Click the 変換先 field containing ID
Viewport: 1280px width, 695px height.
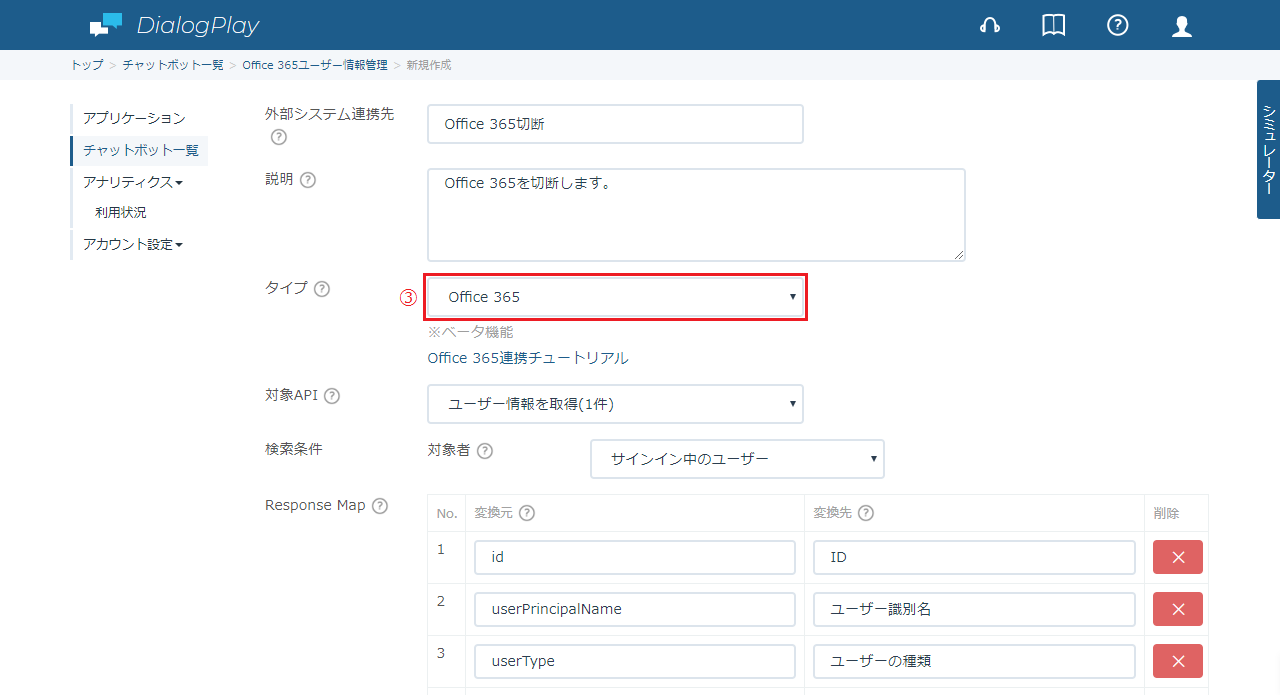(974, 557)
